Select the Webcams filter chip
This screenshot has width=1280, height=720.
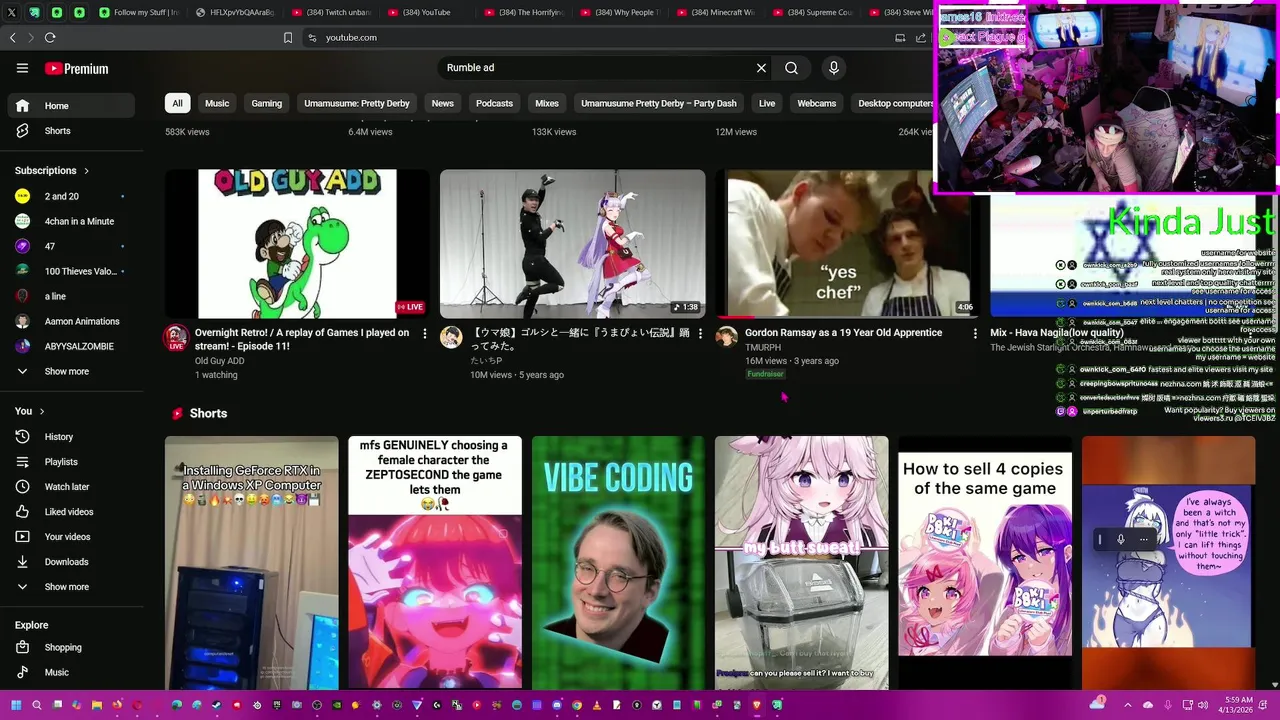tap(816, 104)
